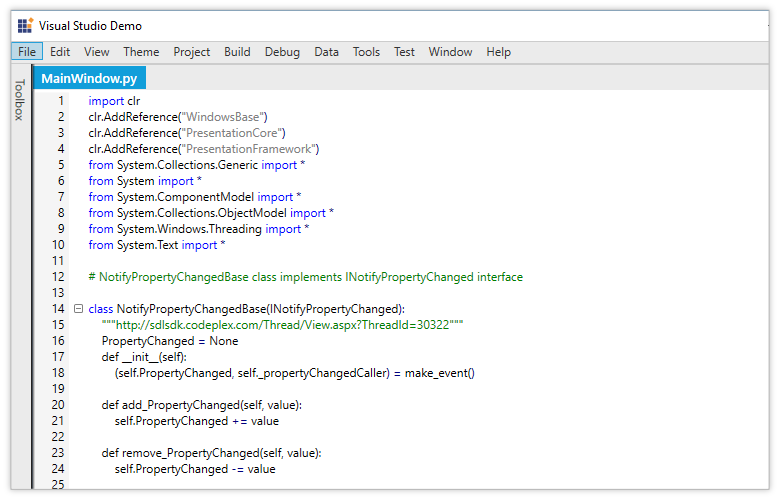Place cursor on 'import clr' line

pos(114,101)
